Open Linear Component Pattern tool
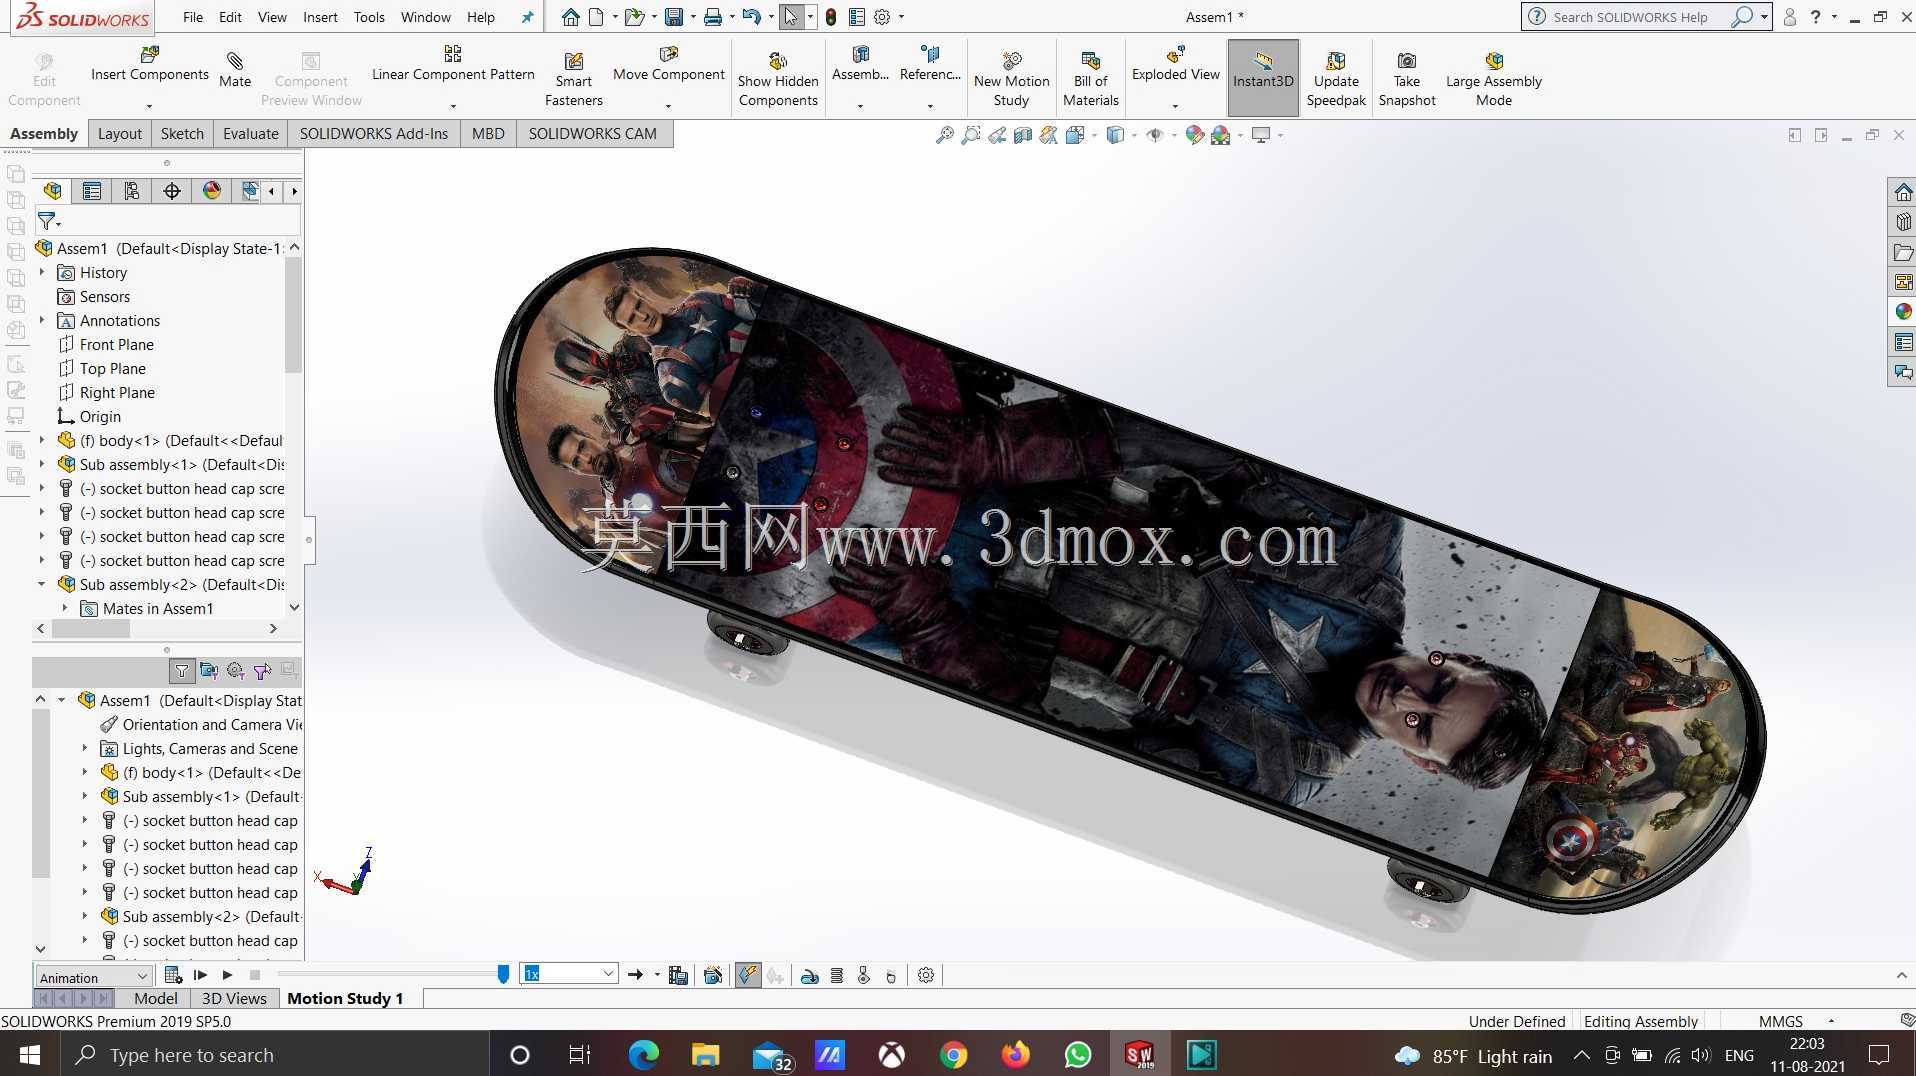This screenshot has width=1916, height=1076. click(453, 64)
